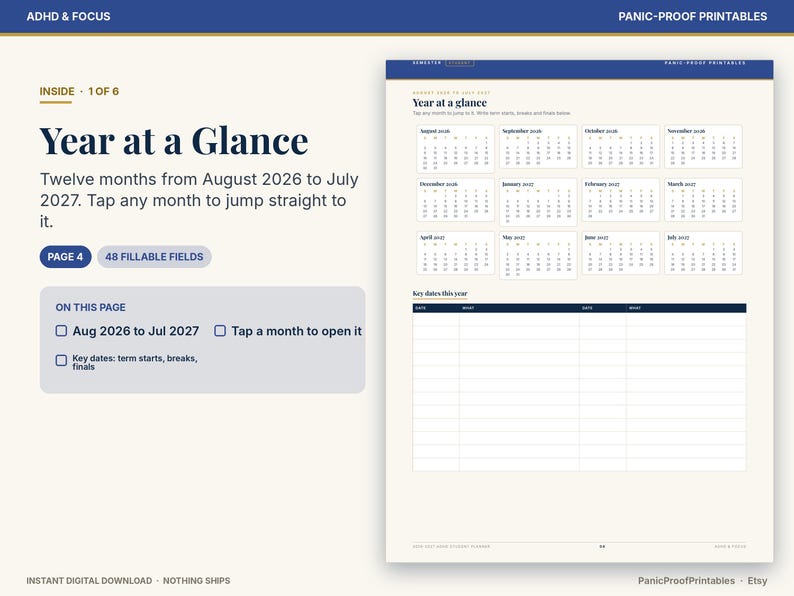Viewport: 794px width, 596px height.
Task: Click the PAGE 4 pill badge
Action: pos(65,257)
